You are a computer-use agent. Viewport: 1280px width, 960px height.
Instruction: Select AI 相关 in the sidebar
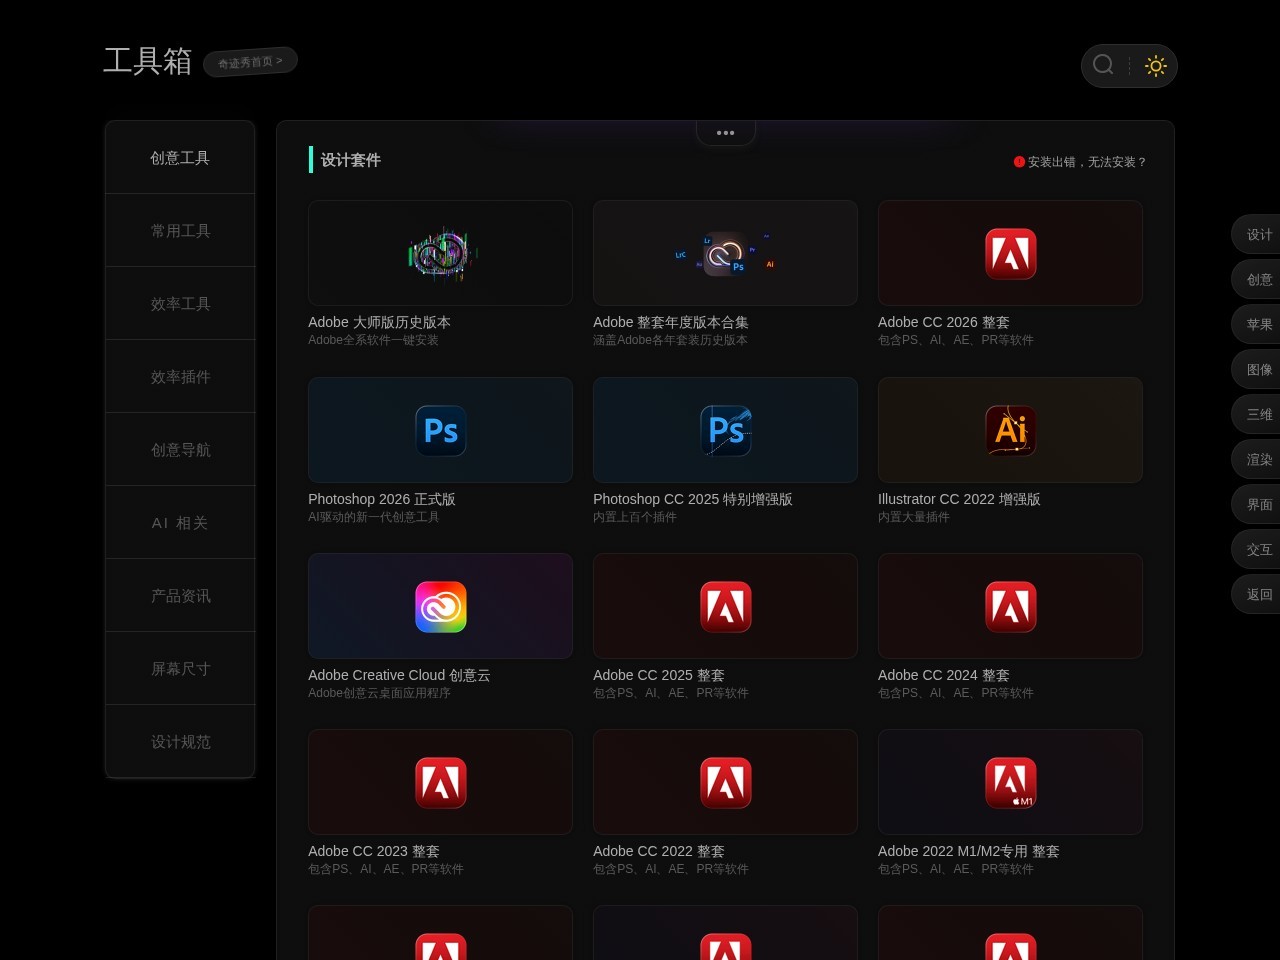point(180,523)
